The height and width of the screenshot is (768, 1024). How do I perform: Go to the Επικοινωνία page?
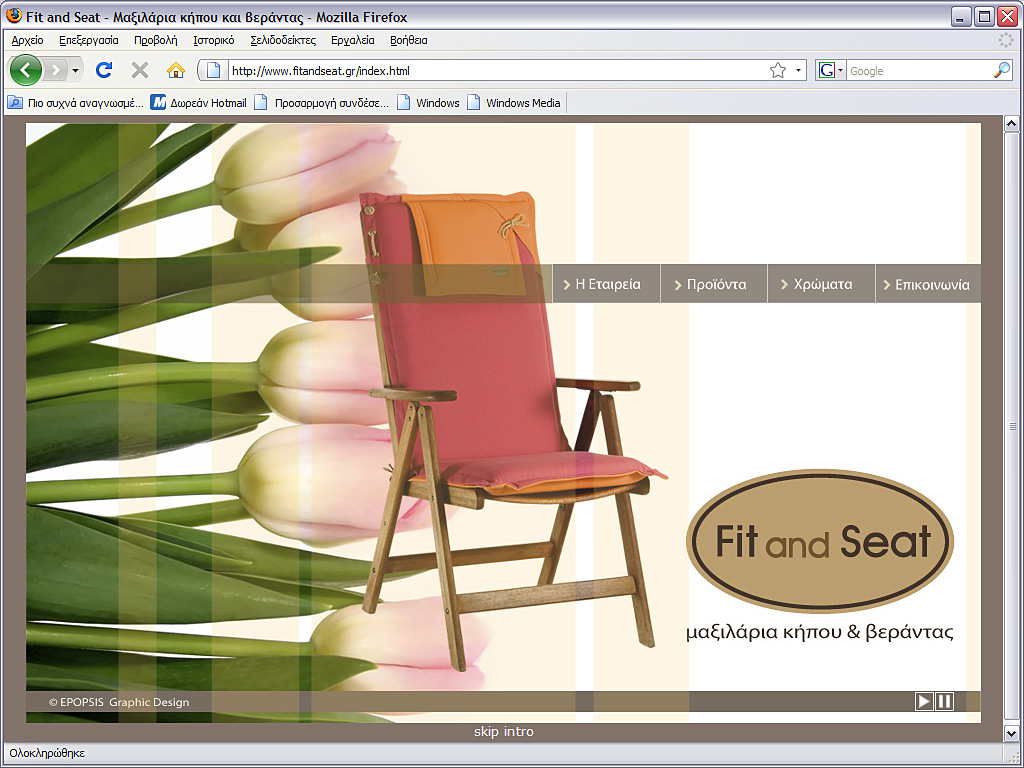pos(928,284)
